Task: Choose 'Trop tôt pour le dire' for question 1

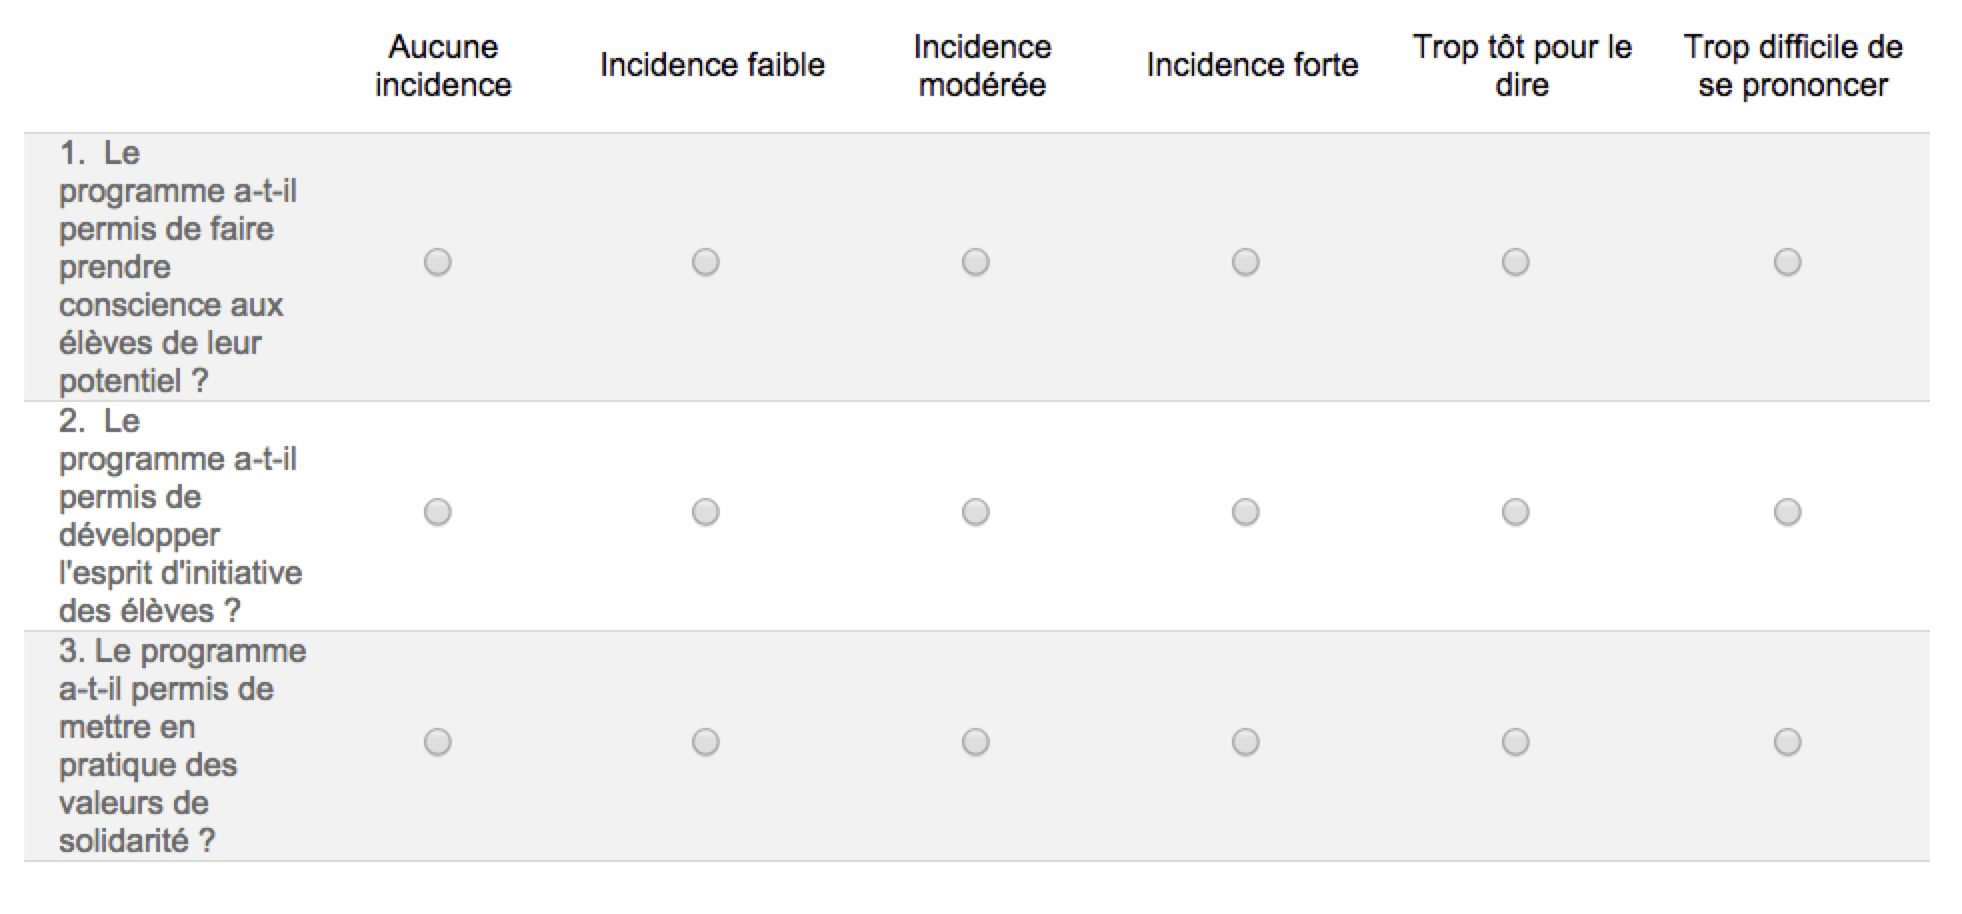Action: [x=1516, y=262]
